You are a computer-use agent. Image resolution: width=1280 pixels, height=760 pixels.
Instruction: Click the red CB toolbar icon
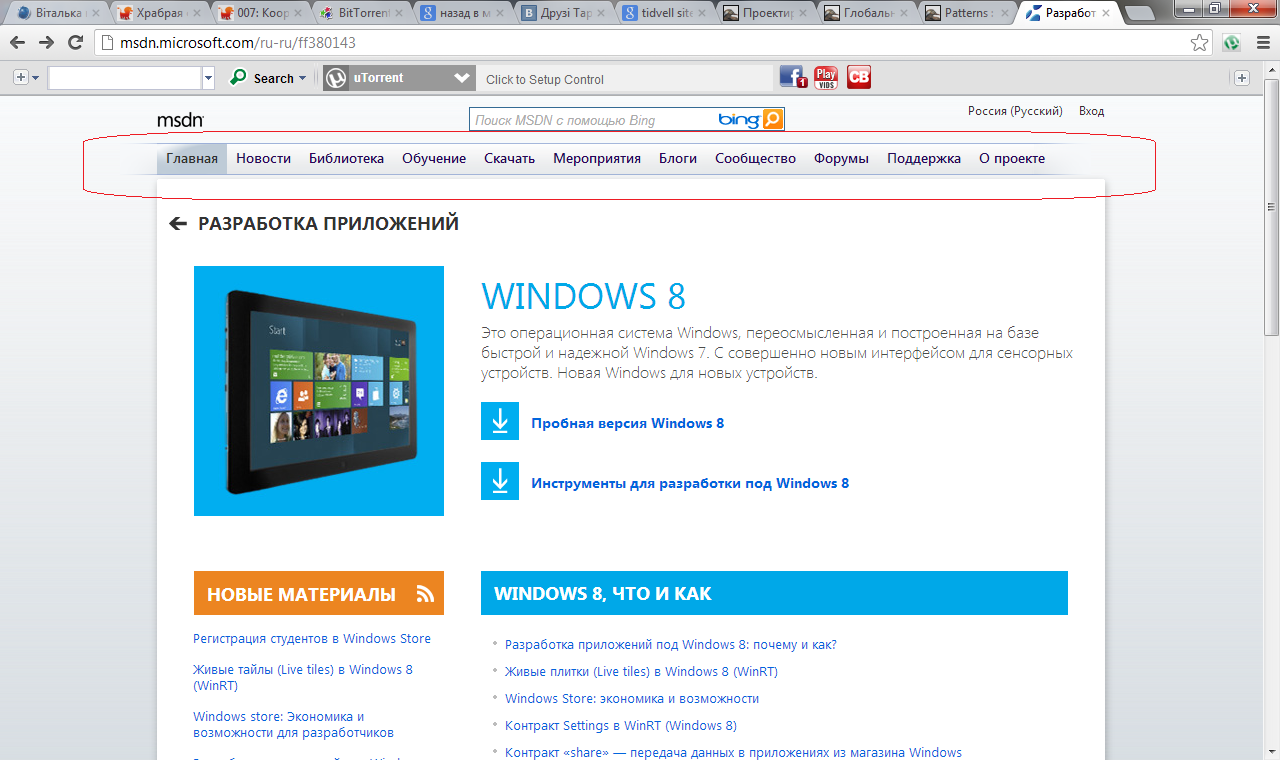pos(859,78)
